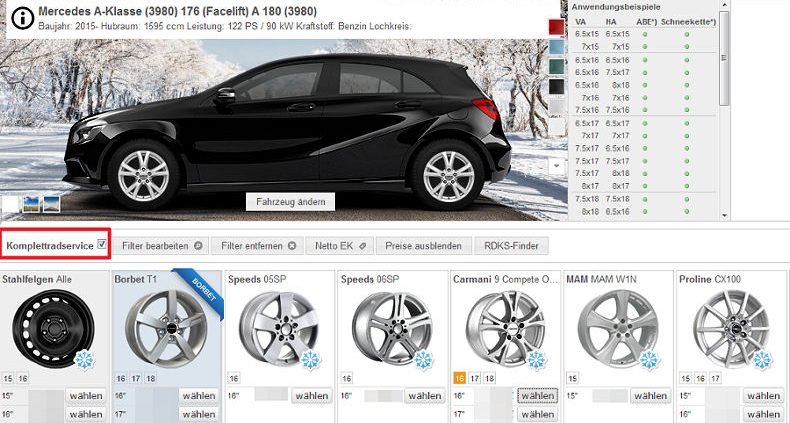Click the blue Borbet ribbon badge
Screen dimensions: 790x423
tap(200, 294)
